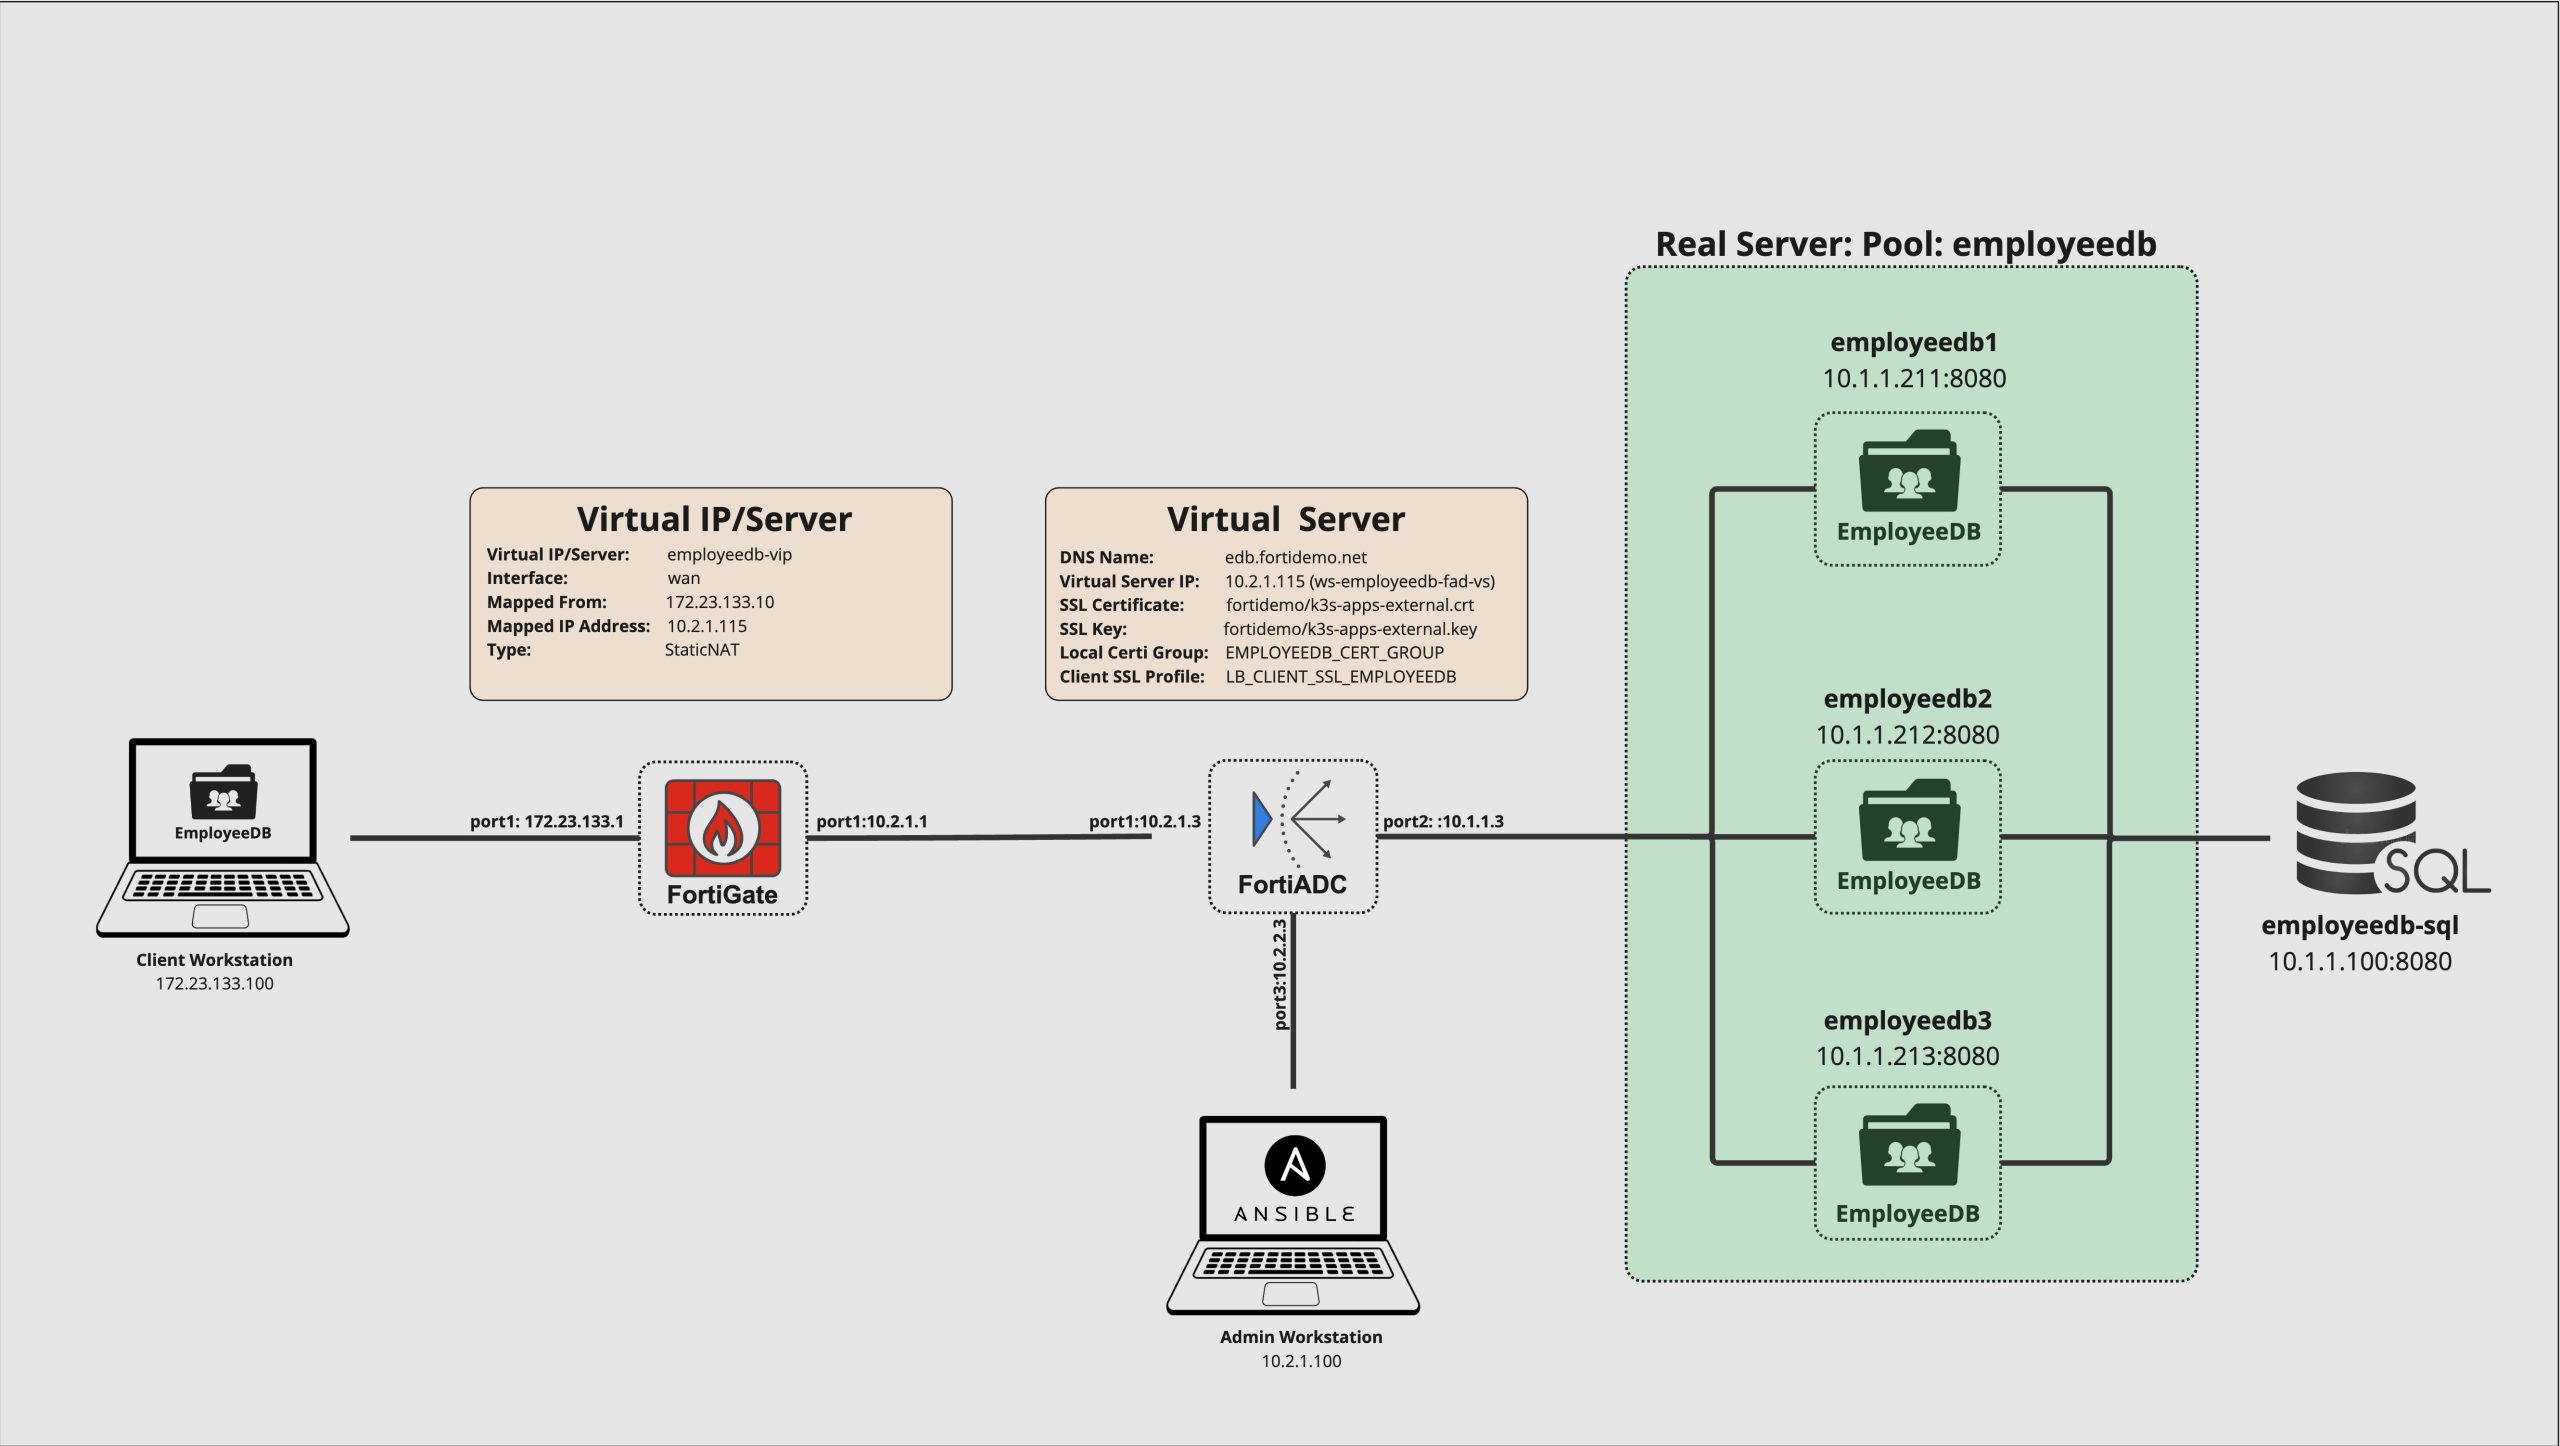This screenshot has width=2560, height=1446.
Task: Click the employeedb-sql label text
Action: coord(2359,925)
